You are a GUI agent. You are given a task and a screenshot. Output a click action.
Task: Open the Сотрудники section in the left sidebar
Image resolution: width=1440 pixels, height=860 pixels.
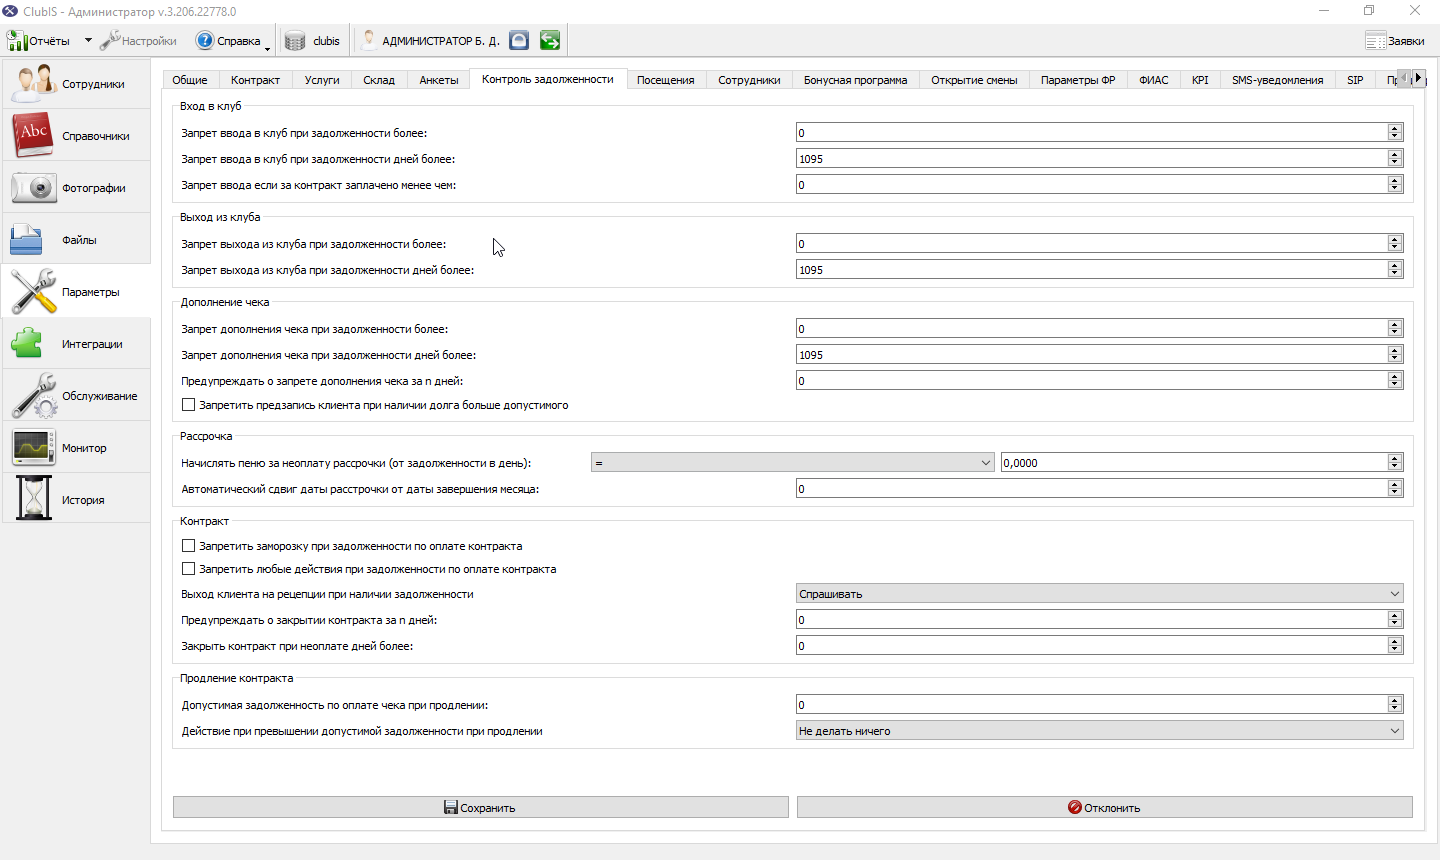pyautogui.click(x=76, y=84)
